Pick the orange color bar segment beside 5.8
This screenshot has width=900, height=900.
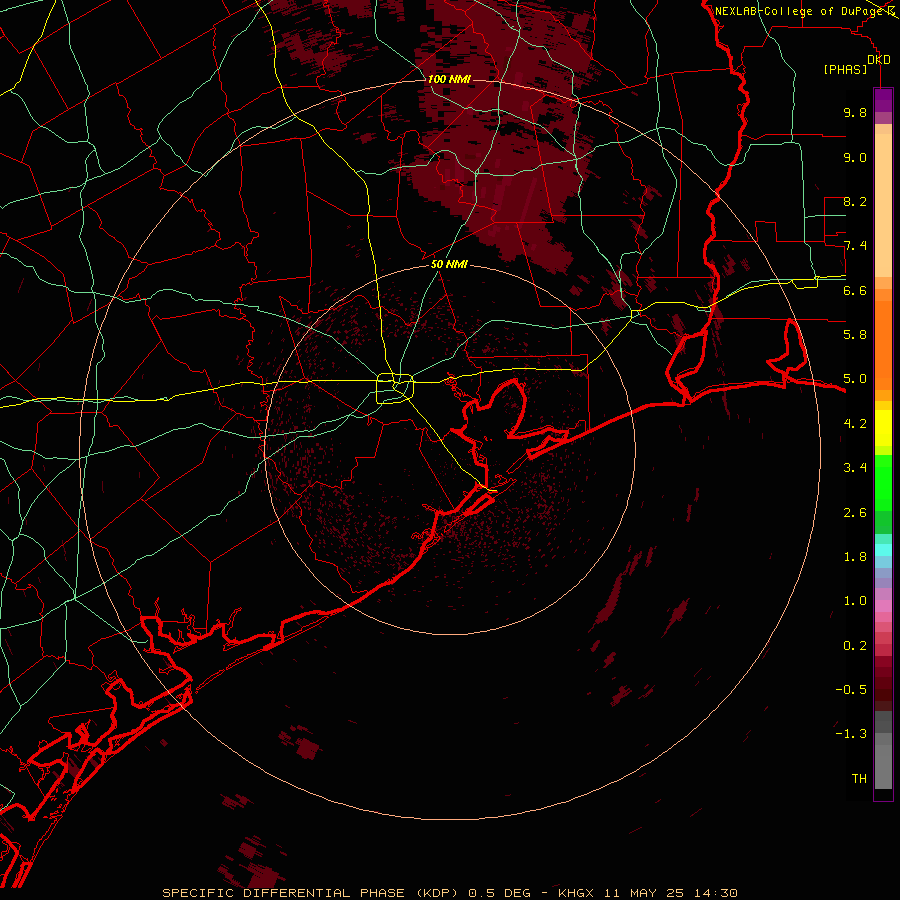coord(883,344)
